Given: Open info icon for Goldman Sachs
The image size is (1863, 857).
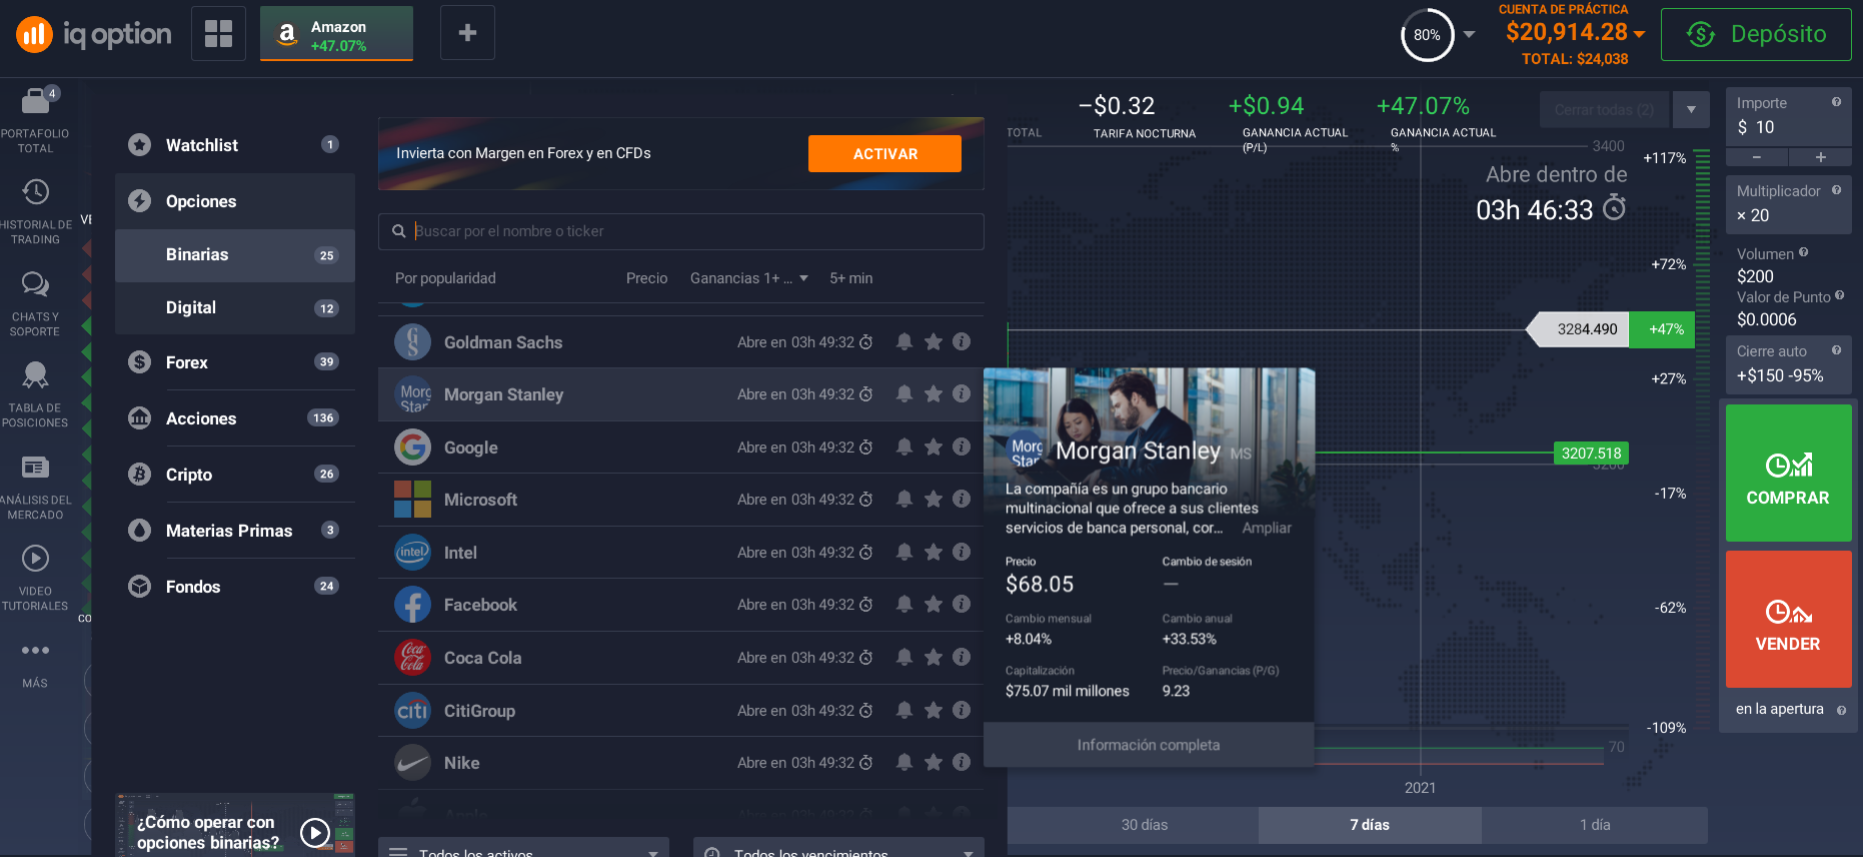Looking at the screenshot, I should [x=962, y=342].
